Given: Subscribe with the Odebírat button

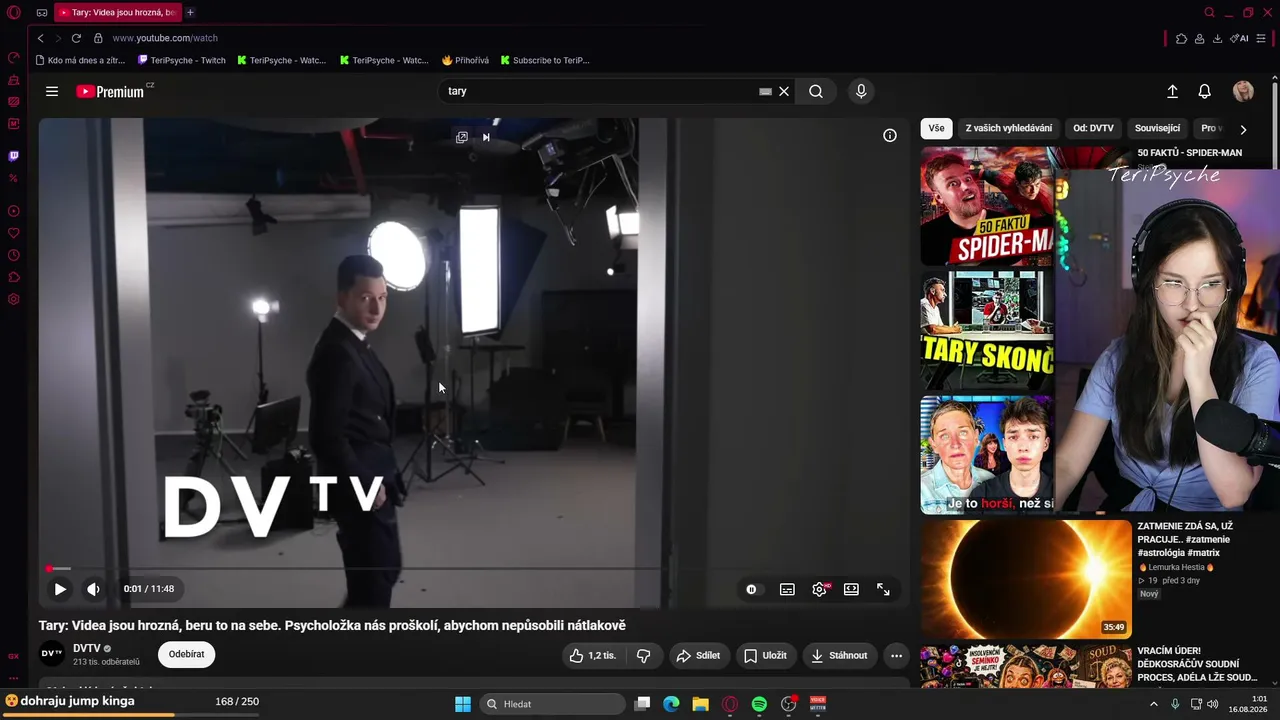Looking at the screenshot, I should click(x=186, y=655).
